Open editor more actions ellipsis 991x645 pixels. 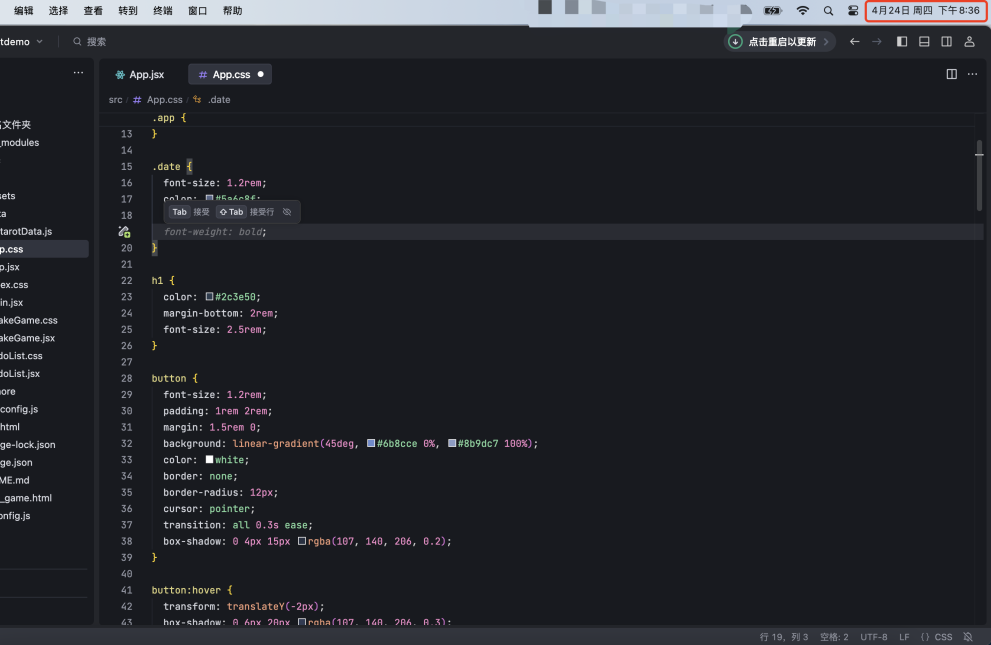972,74
